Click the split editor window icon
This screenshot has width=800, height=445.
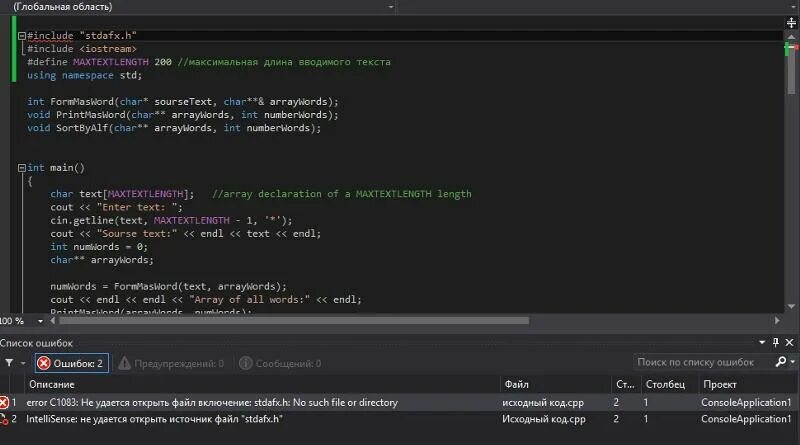coord(791,22)
